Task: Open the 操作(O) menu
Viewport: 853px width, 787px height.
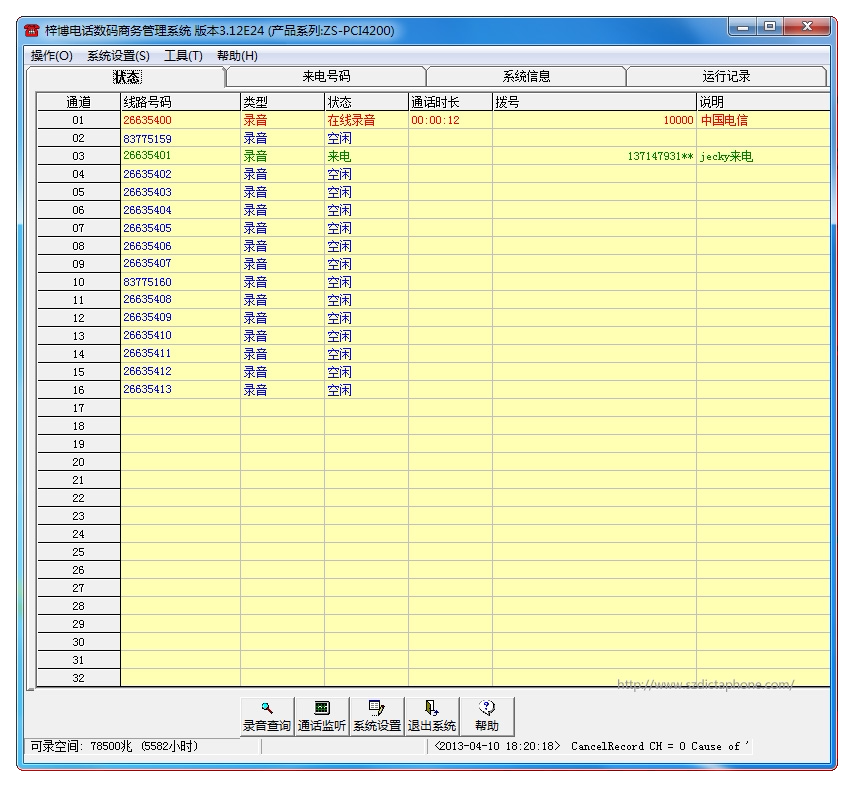Action: pos(52,55)
